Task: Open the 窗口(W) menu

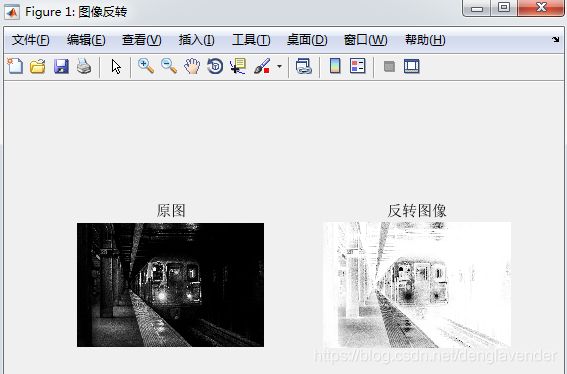Action: (x=366, y=40)
